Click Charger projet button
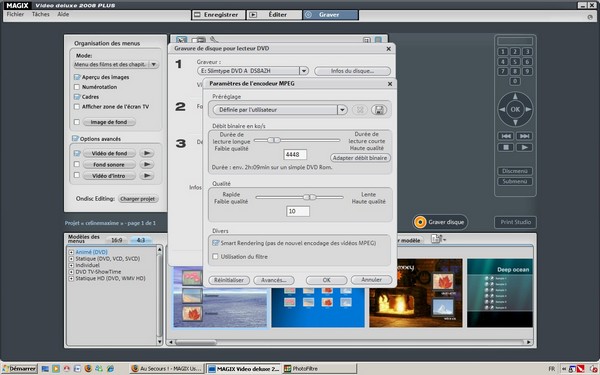The width and height of the screenshot is (600, 375). [x=138, y=199]
